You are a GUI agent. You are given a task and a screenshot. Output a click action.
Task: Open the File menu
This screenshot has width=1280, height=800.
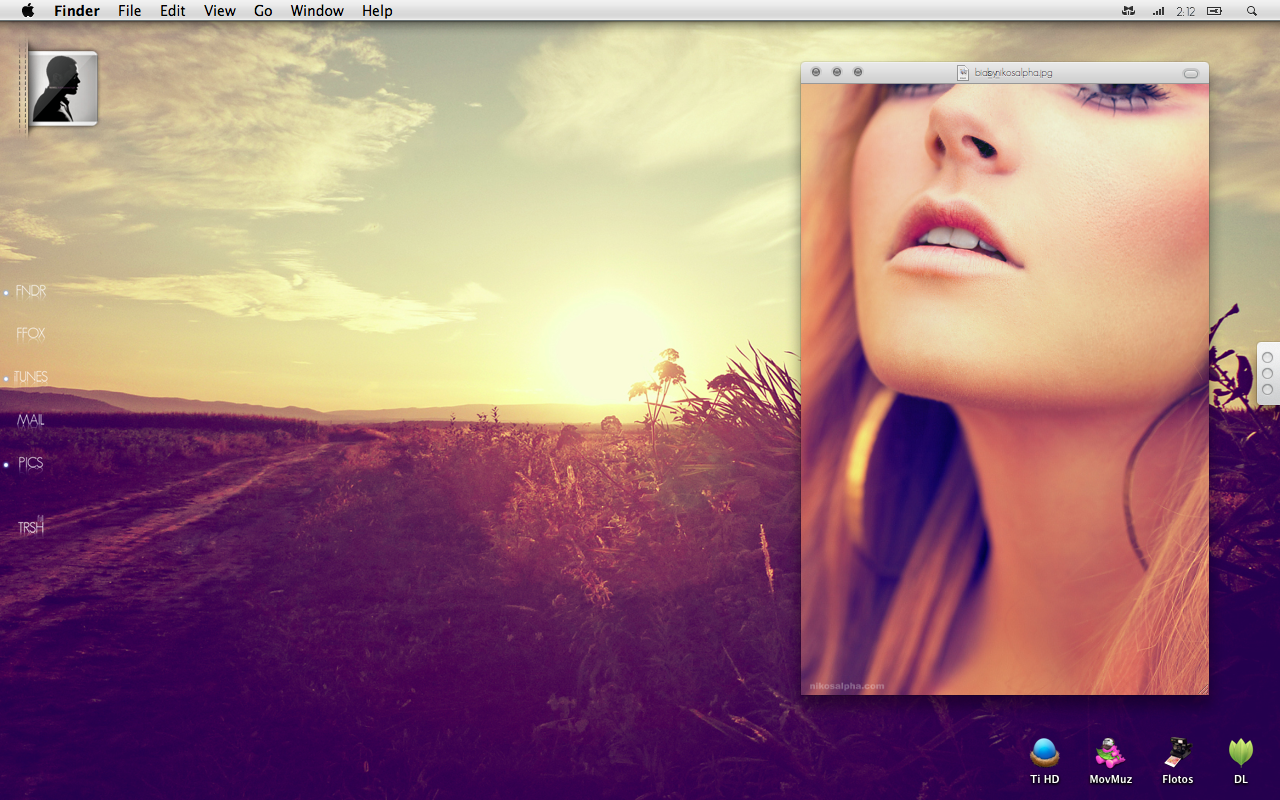pos(129,11)
